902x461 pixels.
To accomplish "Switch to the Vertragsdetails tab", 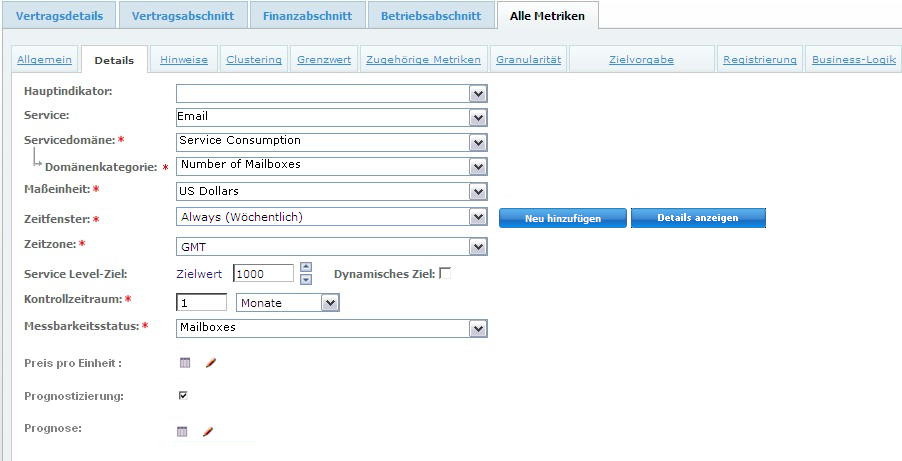I will (x=59, y=16).
